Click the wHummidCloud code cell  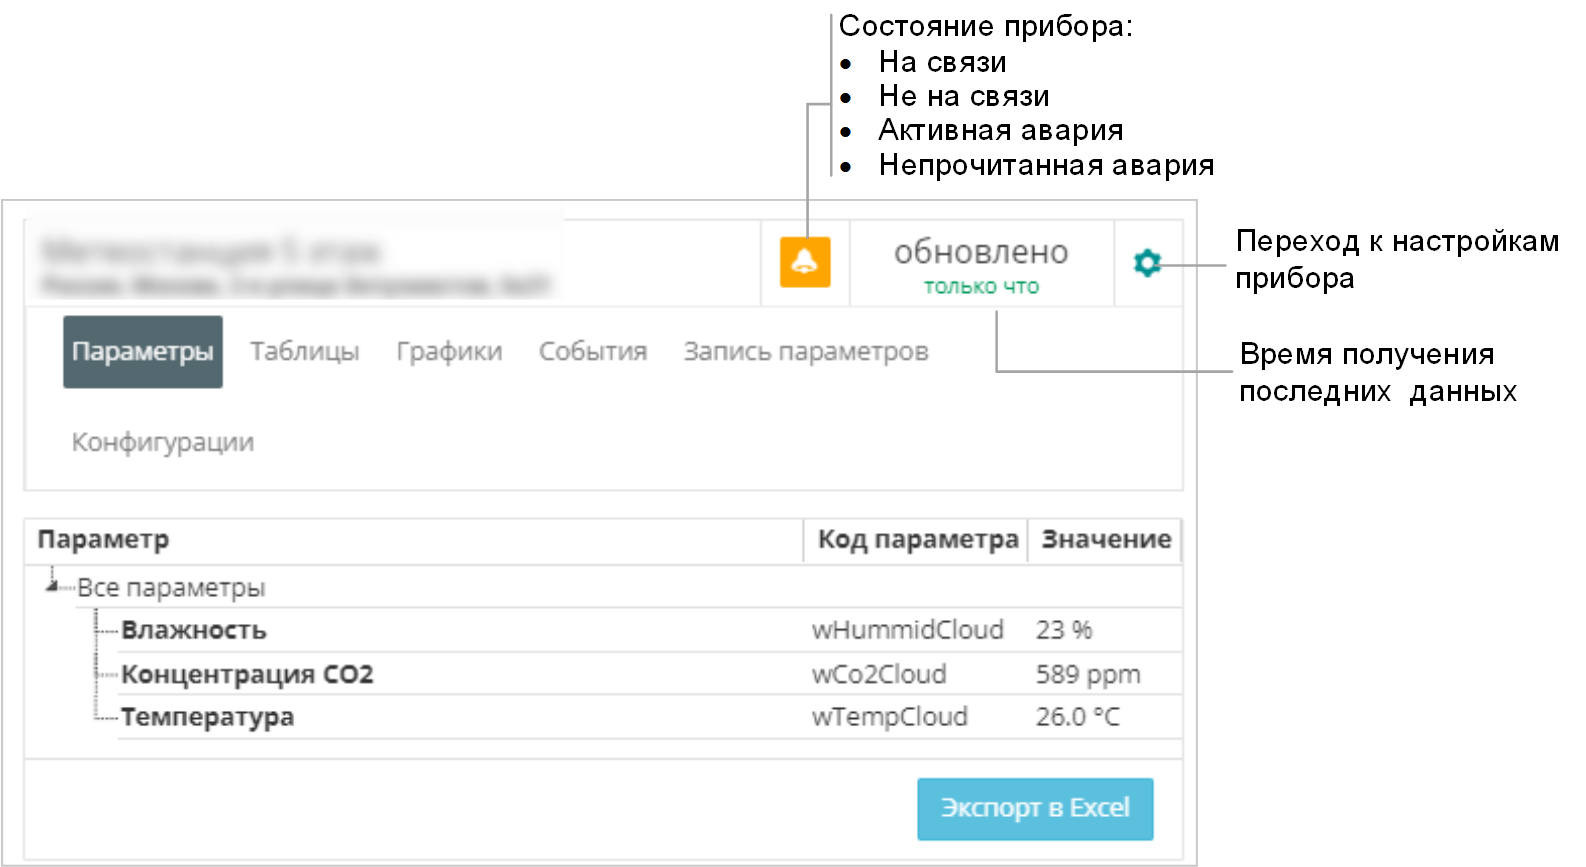[x=907, y=631]
